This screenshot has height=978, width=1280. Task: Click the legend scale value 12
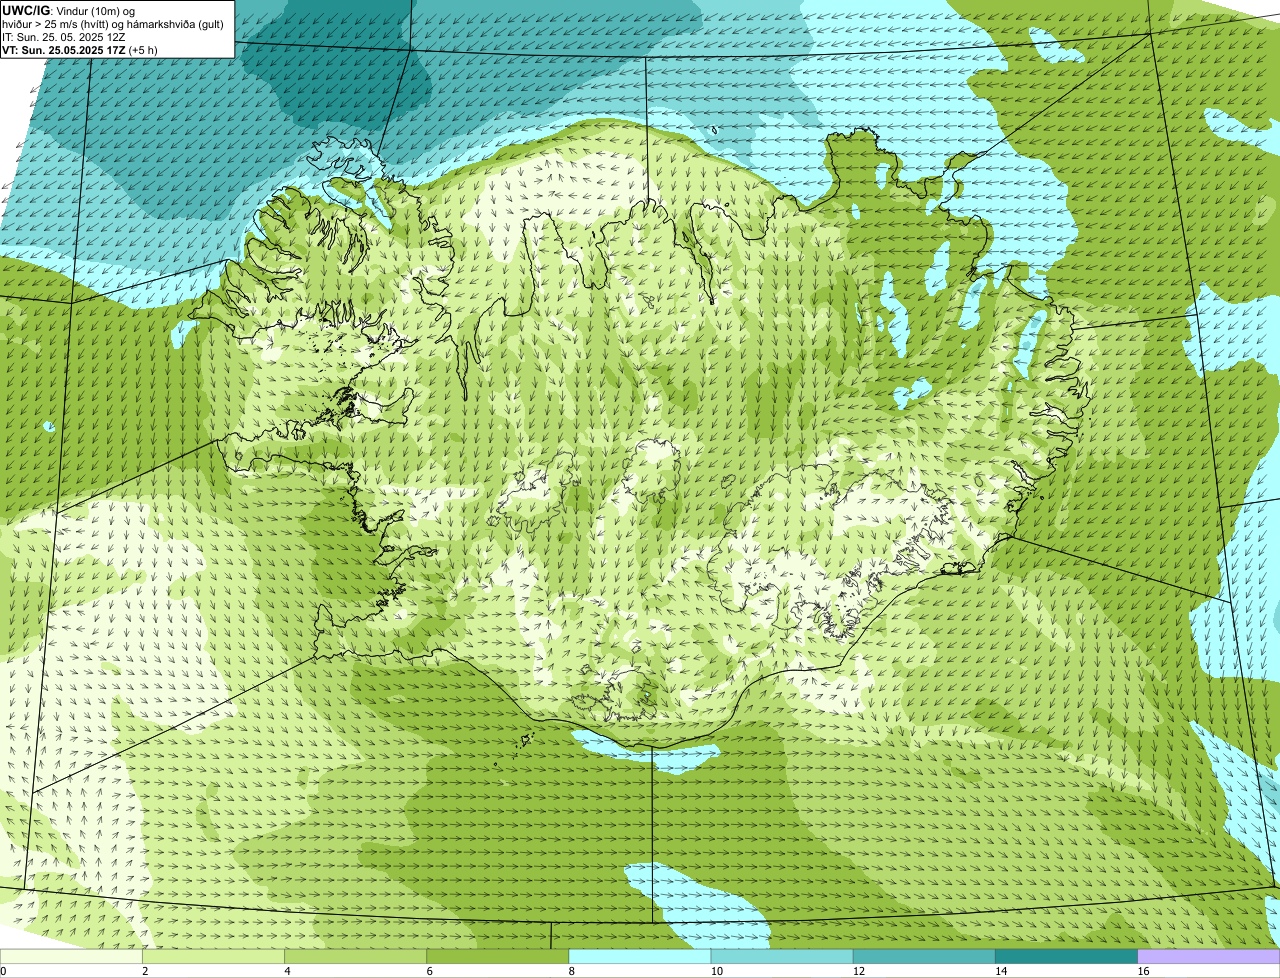[857, 971]
